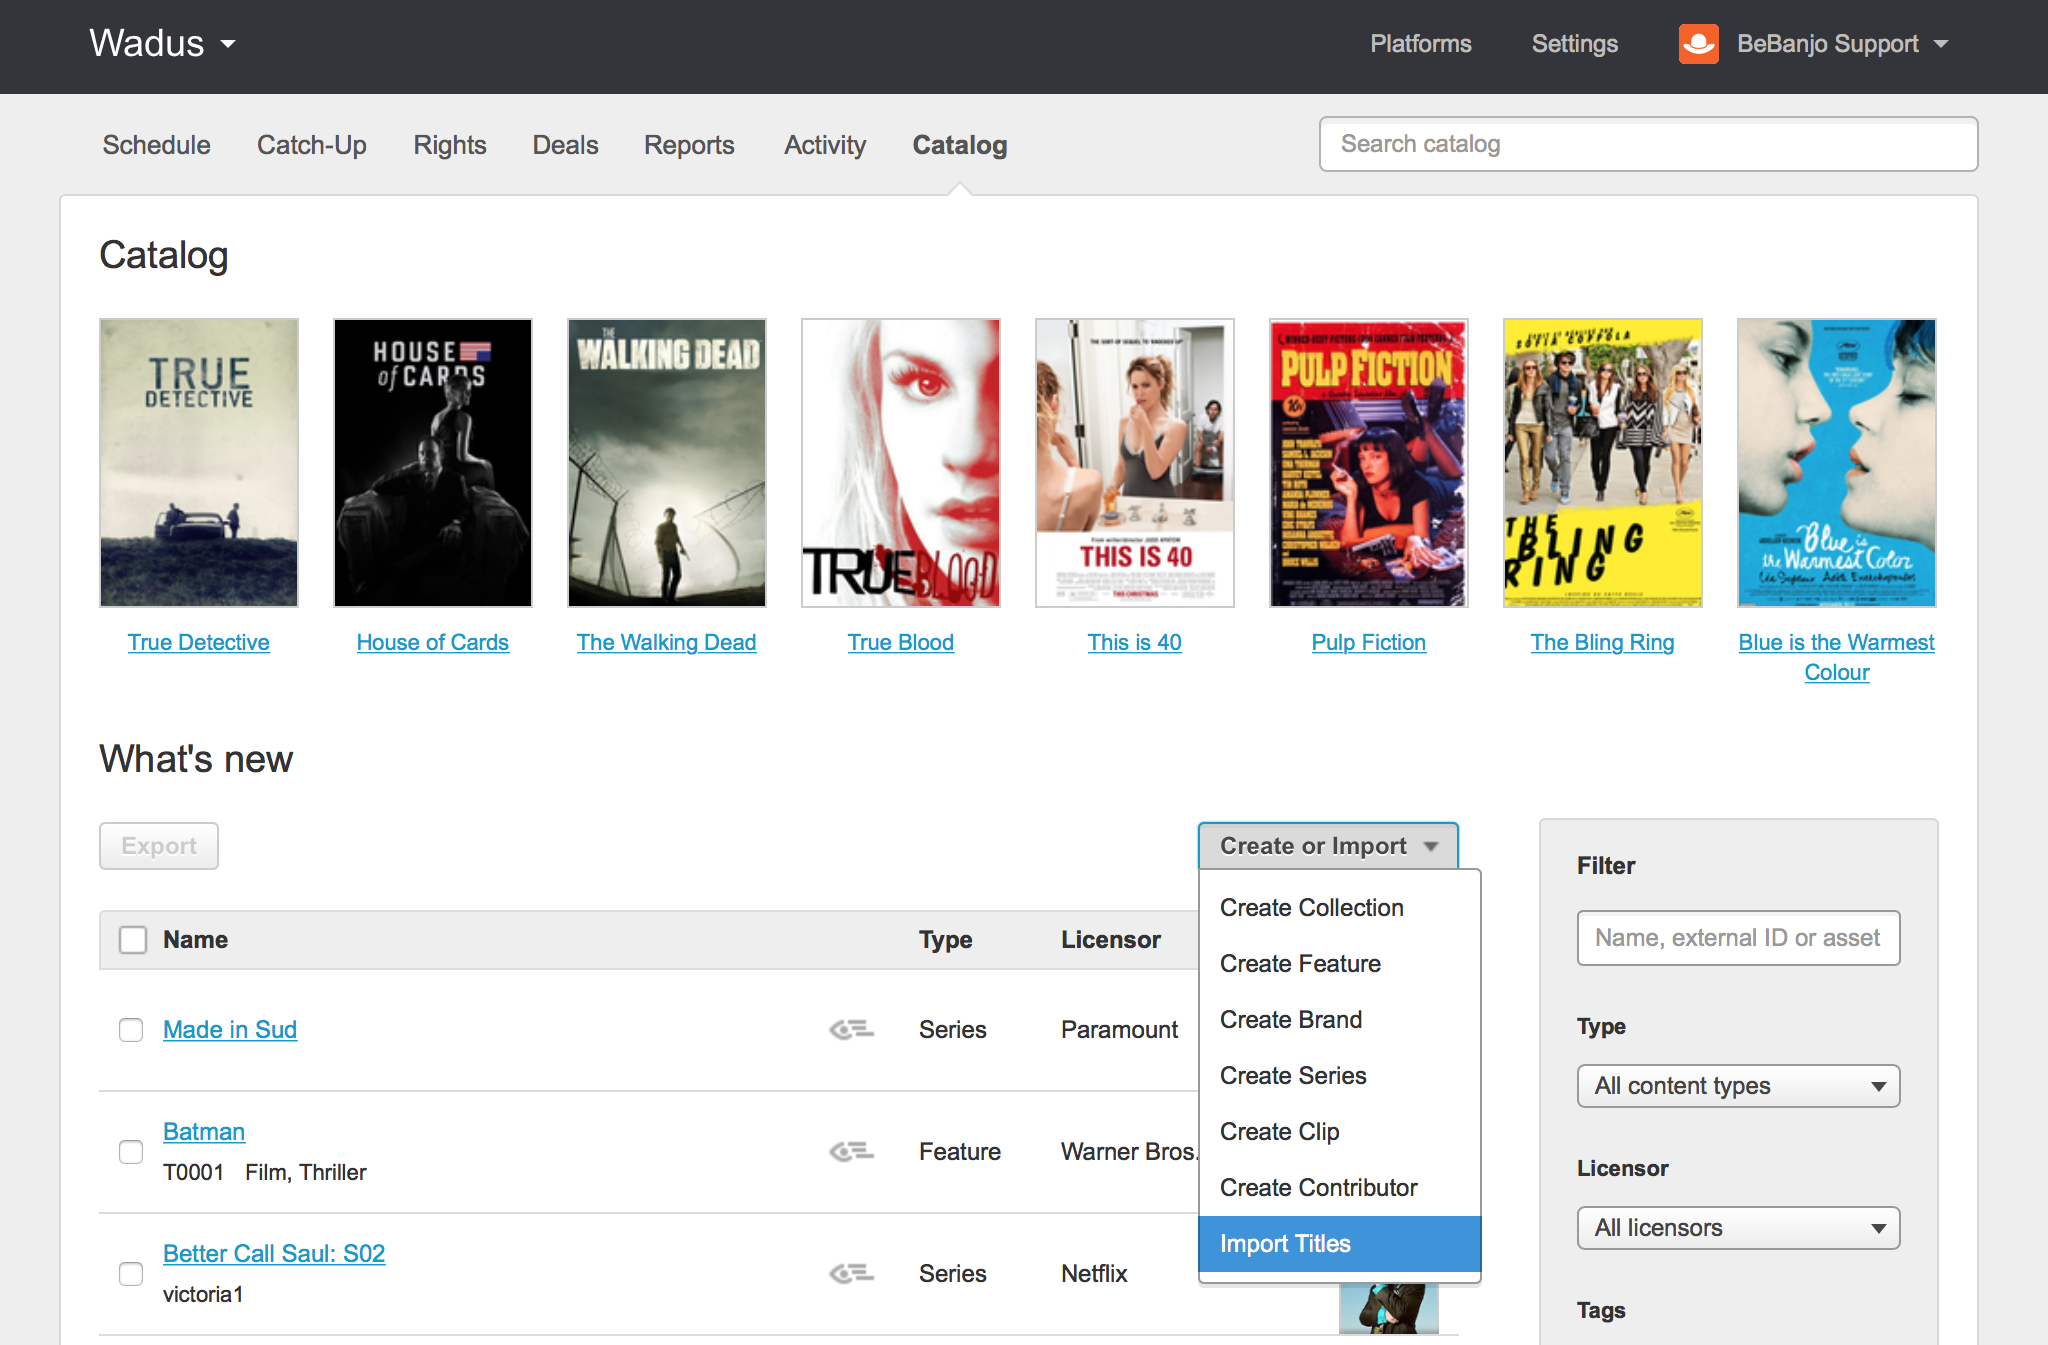Switch to the Schedule tab
This screenshot has height=1345, width=2048.
pyautogui.click(x=156, y=145)
